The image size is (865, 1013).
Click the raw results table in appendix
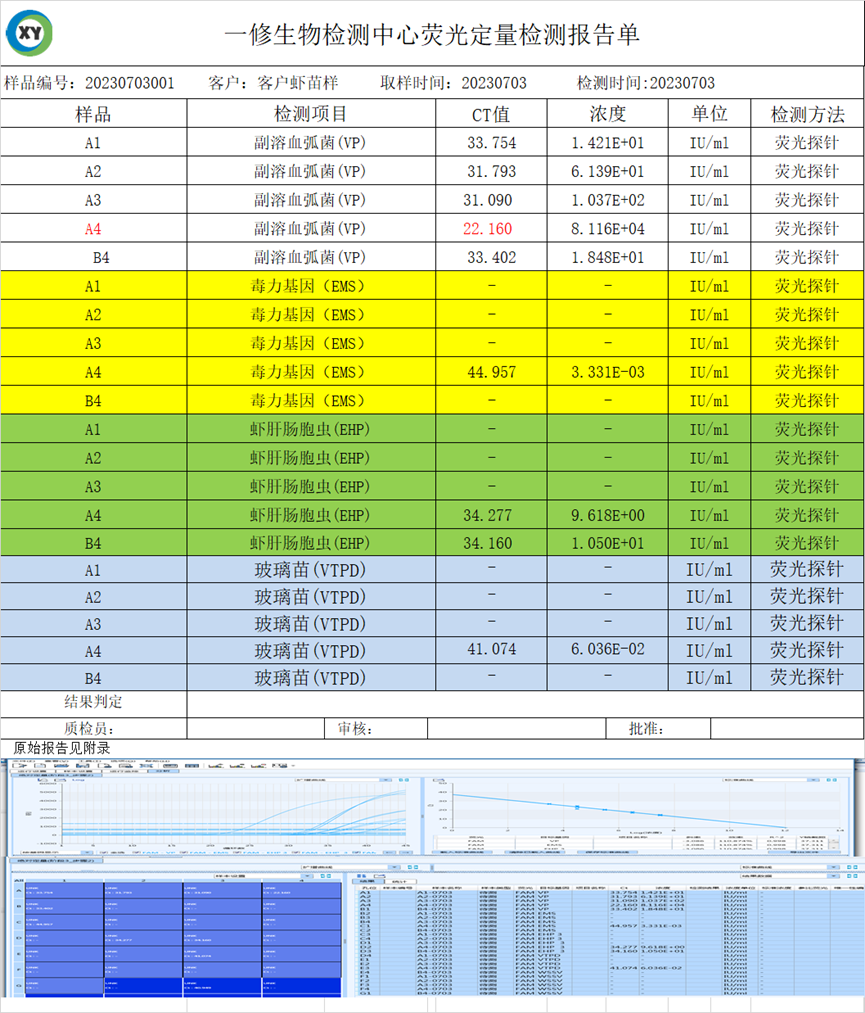point(603,937)
